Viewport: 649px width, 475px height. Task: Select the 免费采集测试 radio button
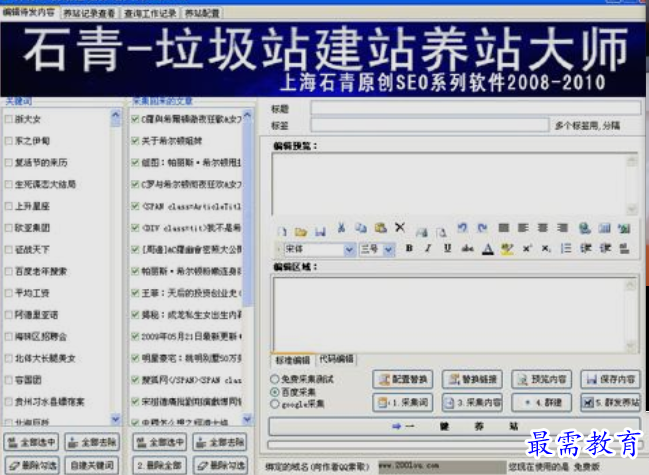point(274,379)
